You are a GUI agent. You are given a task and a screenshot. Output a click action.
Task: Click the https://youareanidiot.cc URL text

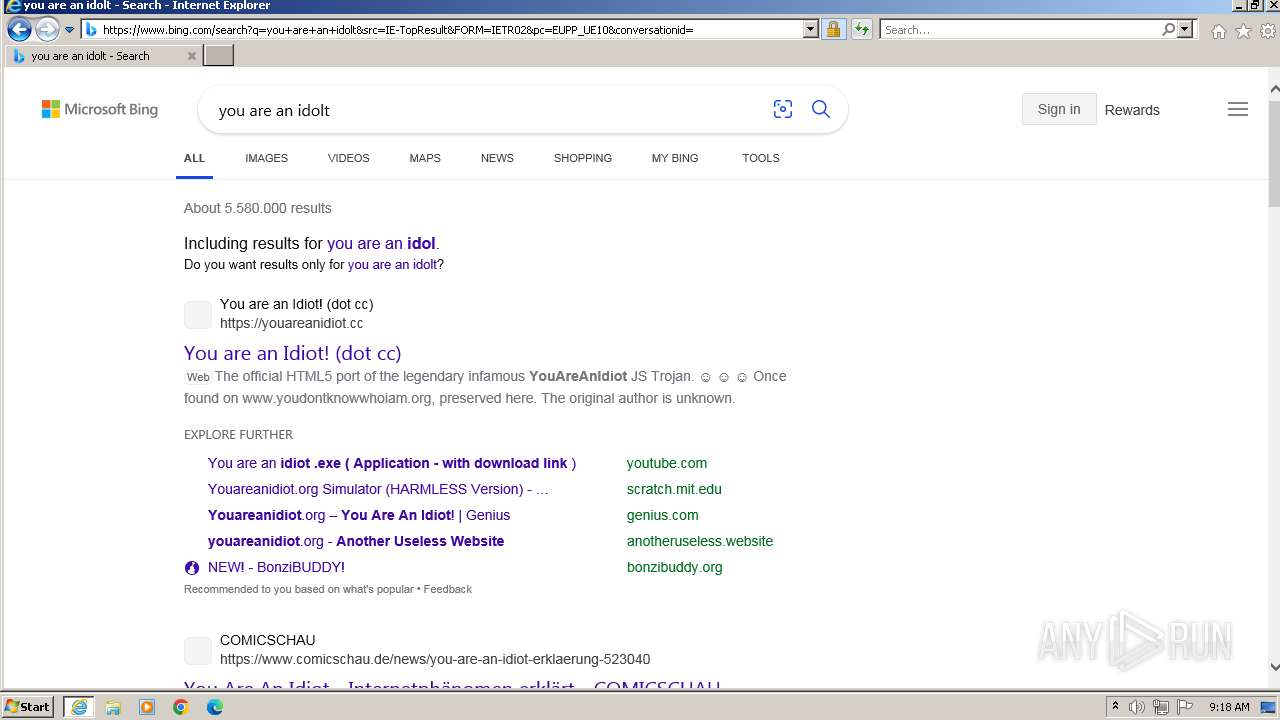[291, 323]
